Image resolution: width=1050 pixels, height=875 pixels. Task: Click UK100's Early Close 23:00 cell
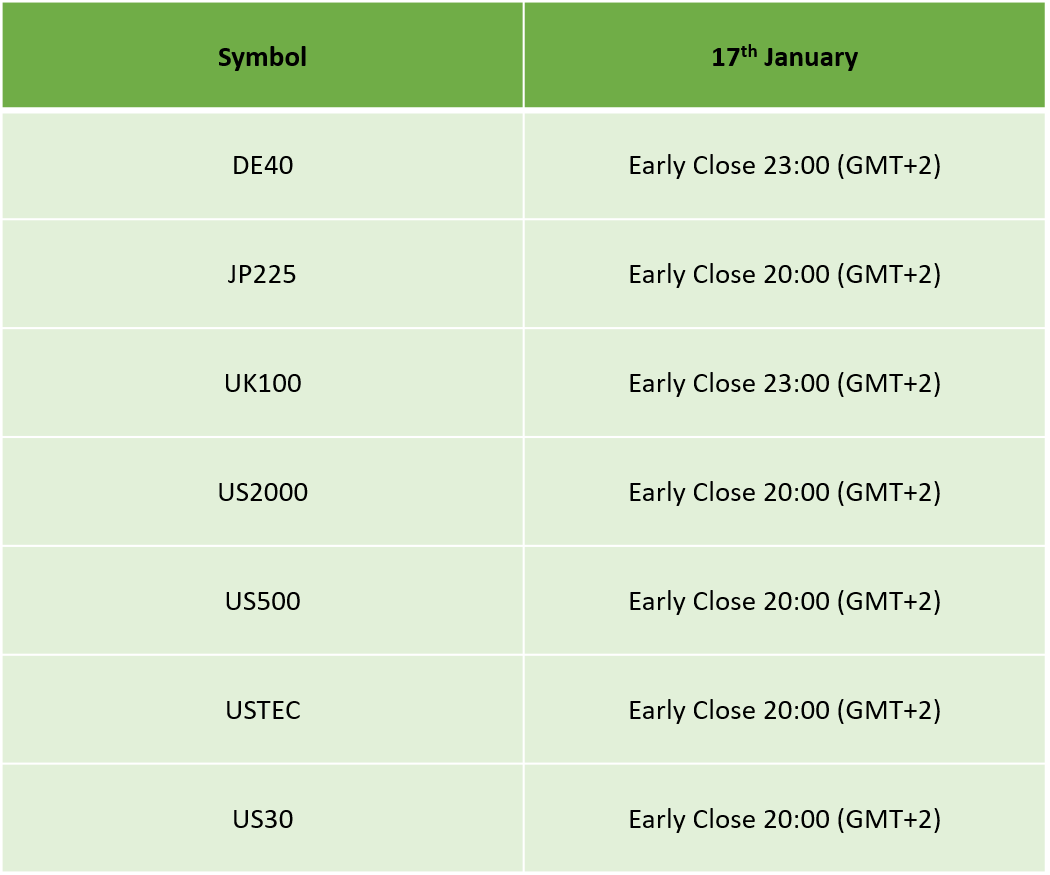(784, 383)
